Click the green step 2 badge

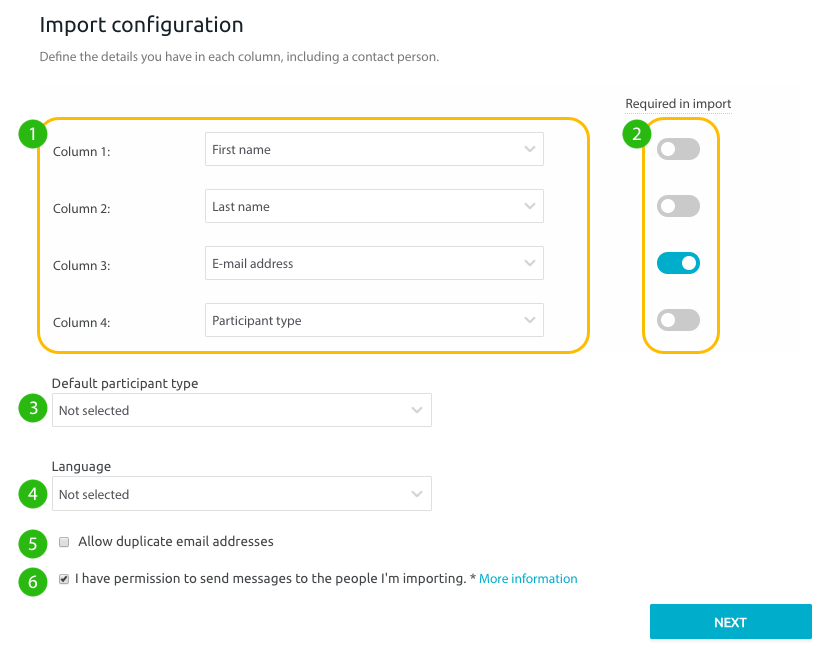[x=636, y=134]
